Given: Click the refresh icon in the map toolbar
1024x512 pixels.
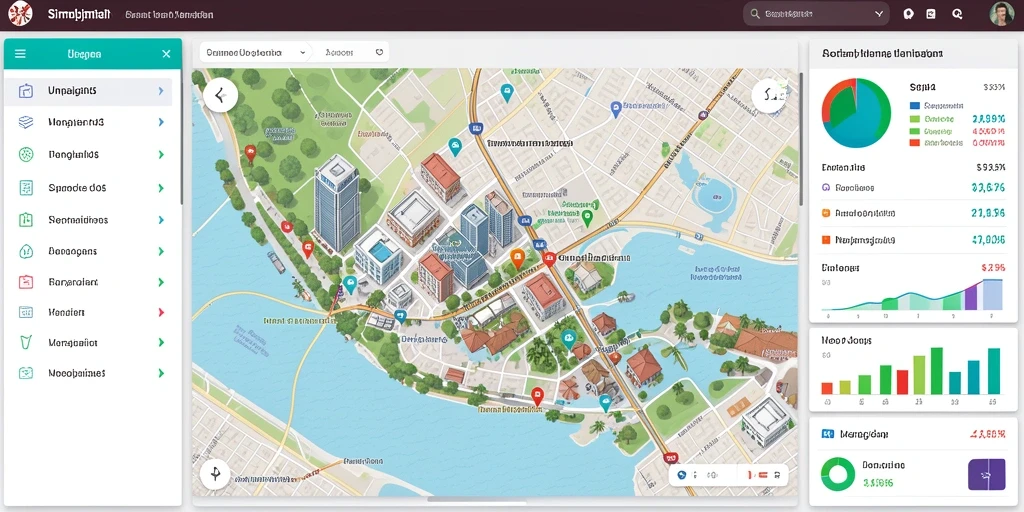Looking at the screenshot, I should 379,52.
